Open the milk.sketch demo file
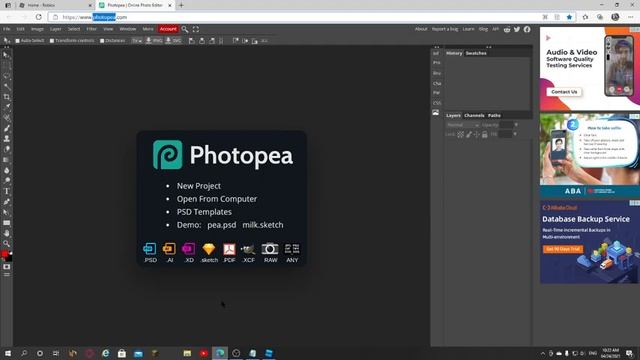The height and width of the screenshot is (360, 640). coord(262,225)
